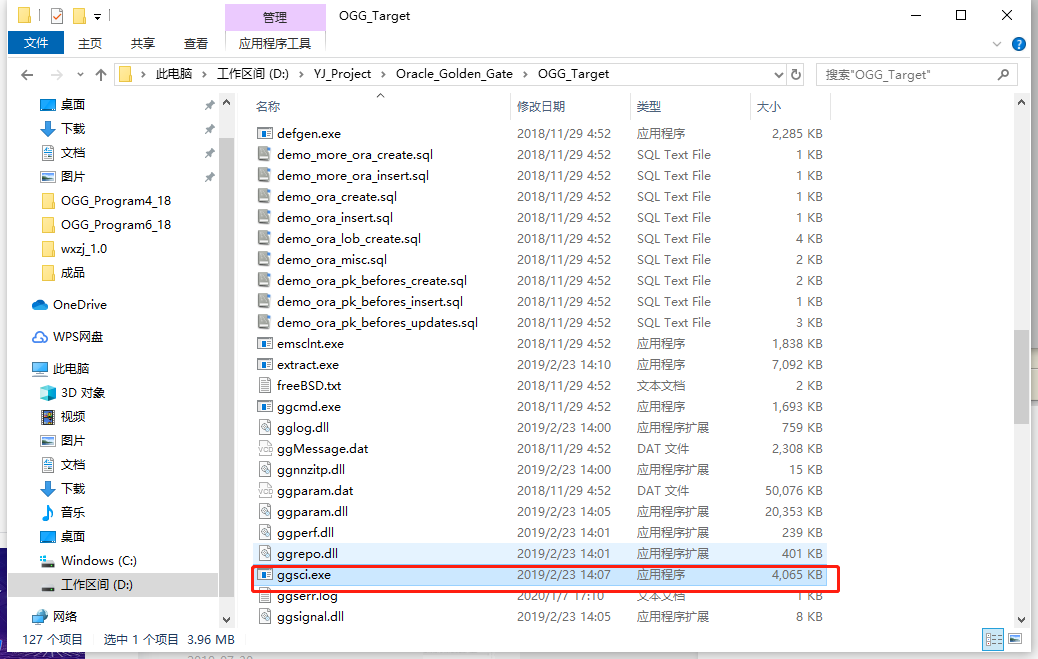The height and width of the screenshot is (659, 1038).
Task: Open wxzj_1.0 folder in sidebar
Action: click(x=83, y=249)
